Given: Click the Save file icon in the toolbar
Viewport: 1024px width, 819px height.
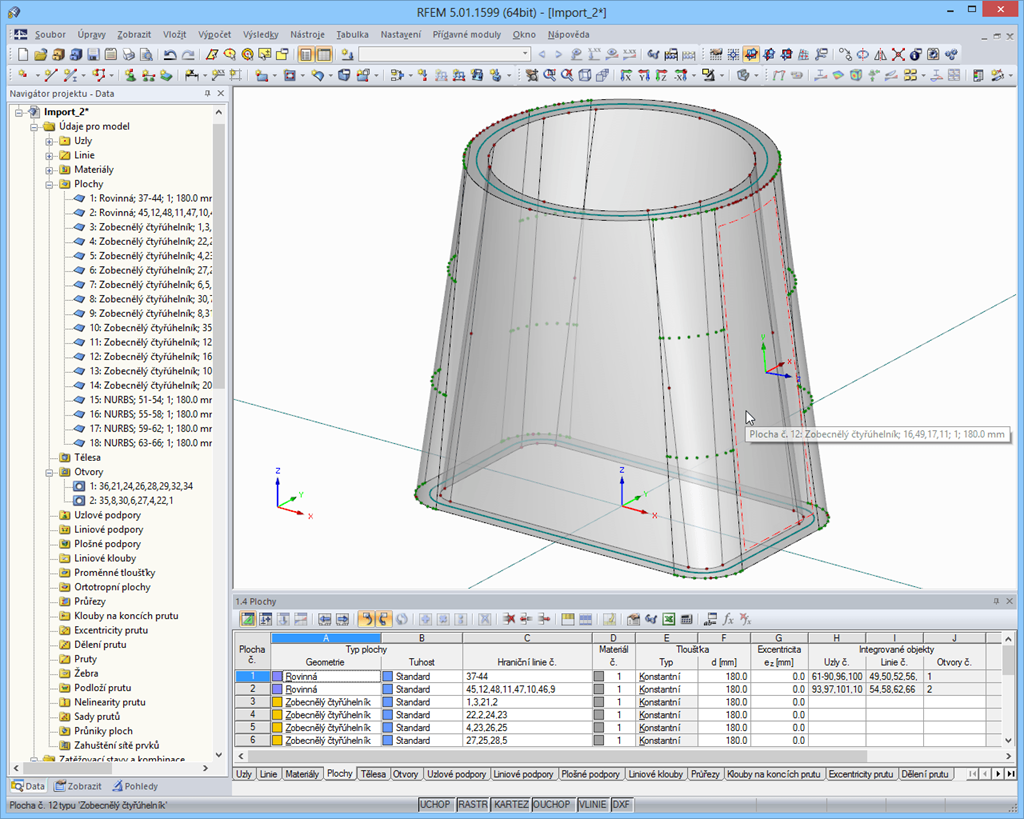Looking at the screenshot, I should (x=93, y=55).
